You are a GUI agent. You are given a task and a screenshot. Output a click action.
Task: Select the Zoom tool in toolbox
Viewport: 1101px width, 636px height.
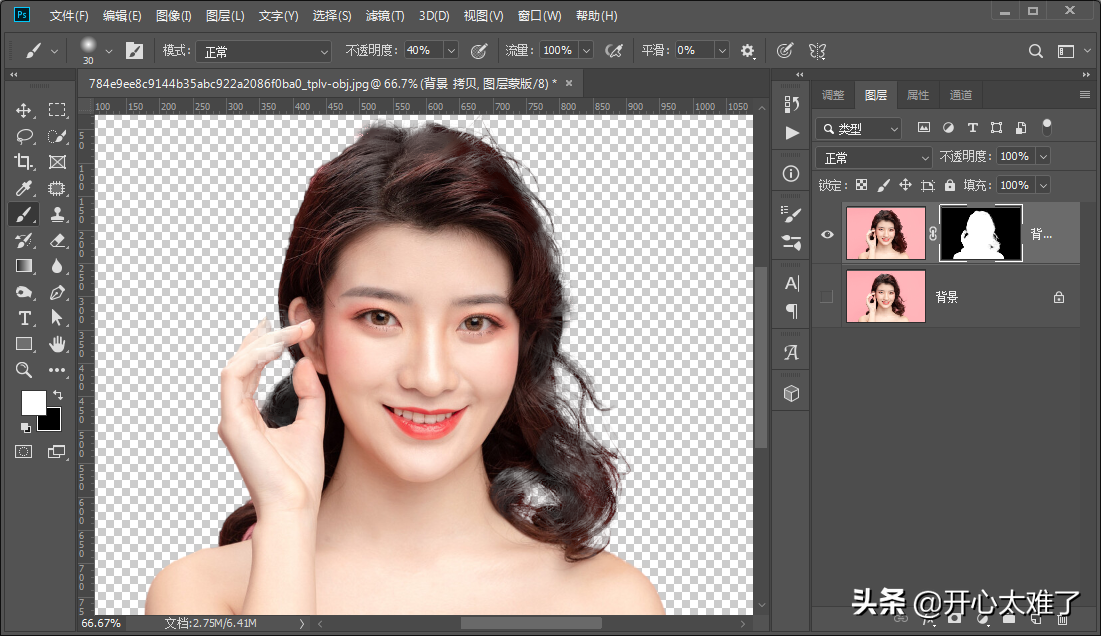(24, 370)
